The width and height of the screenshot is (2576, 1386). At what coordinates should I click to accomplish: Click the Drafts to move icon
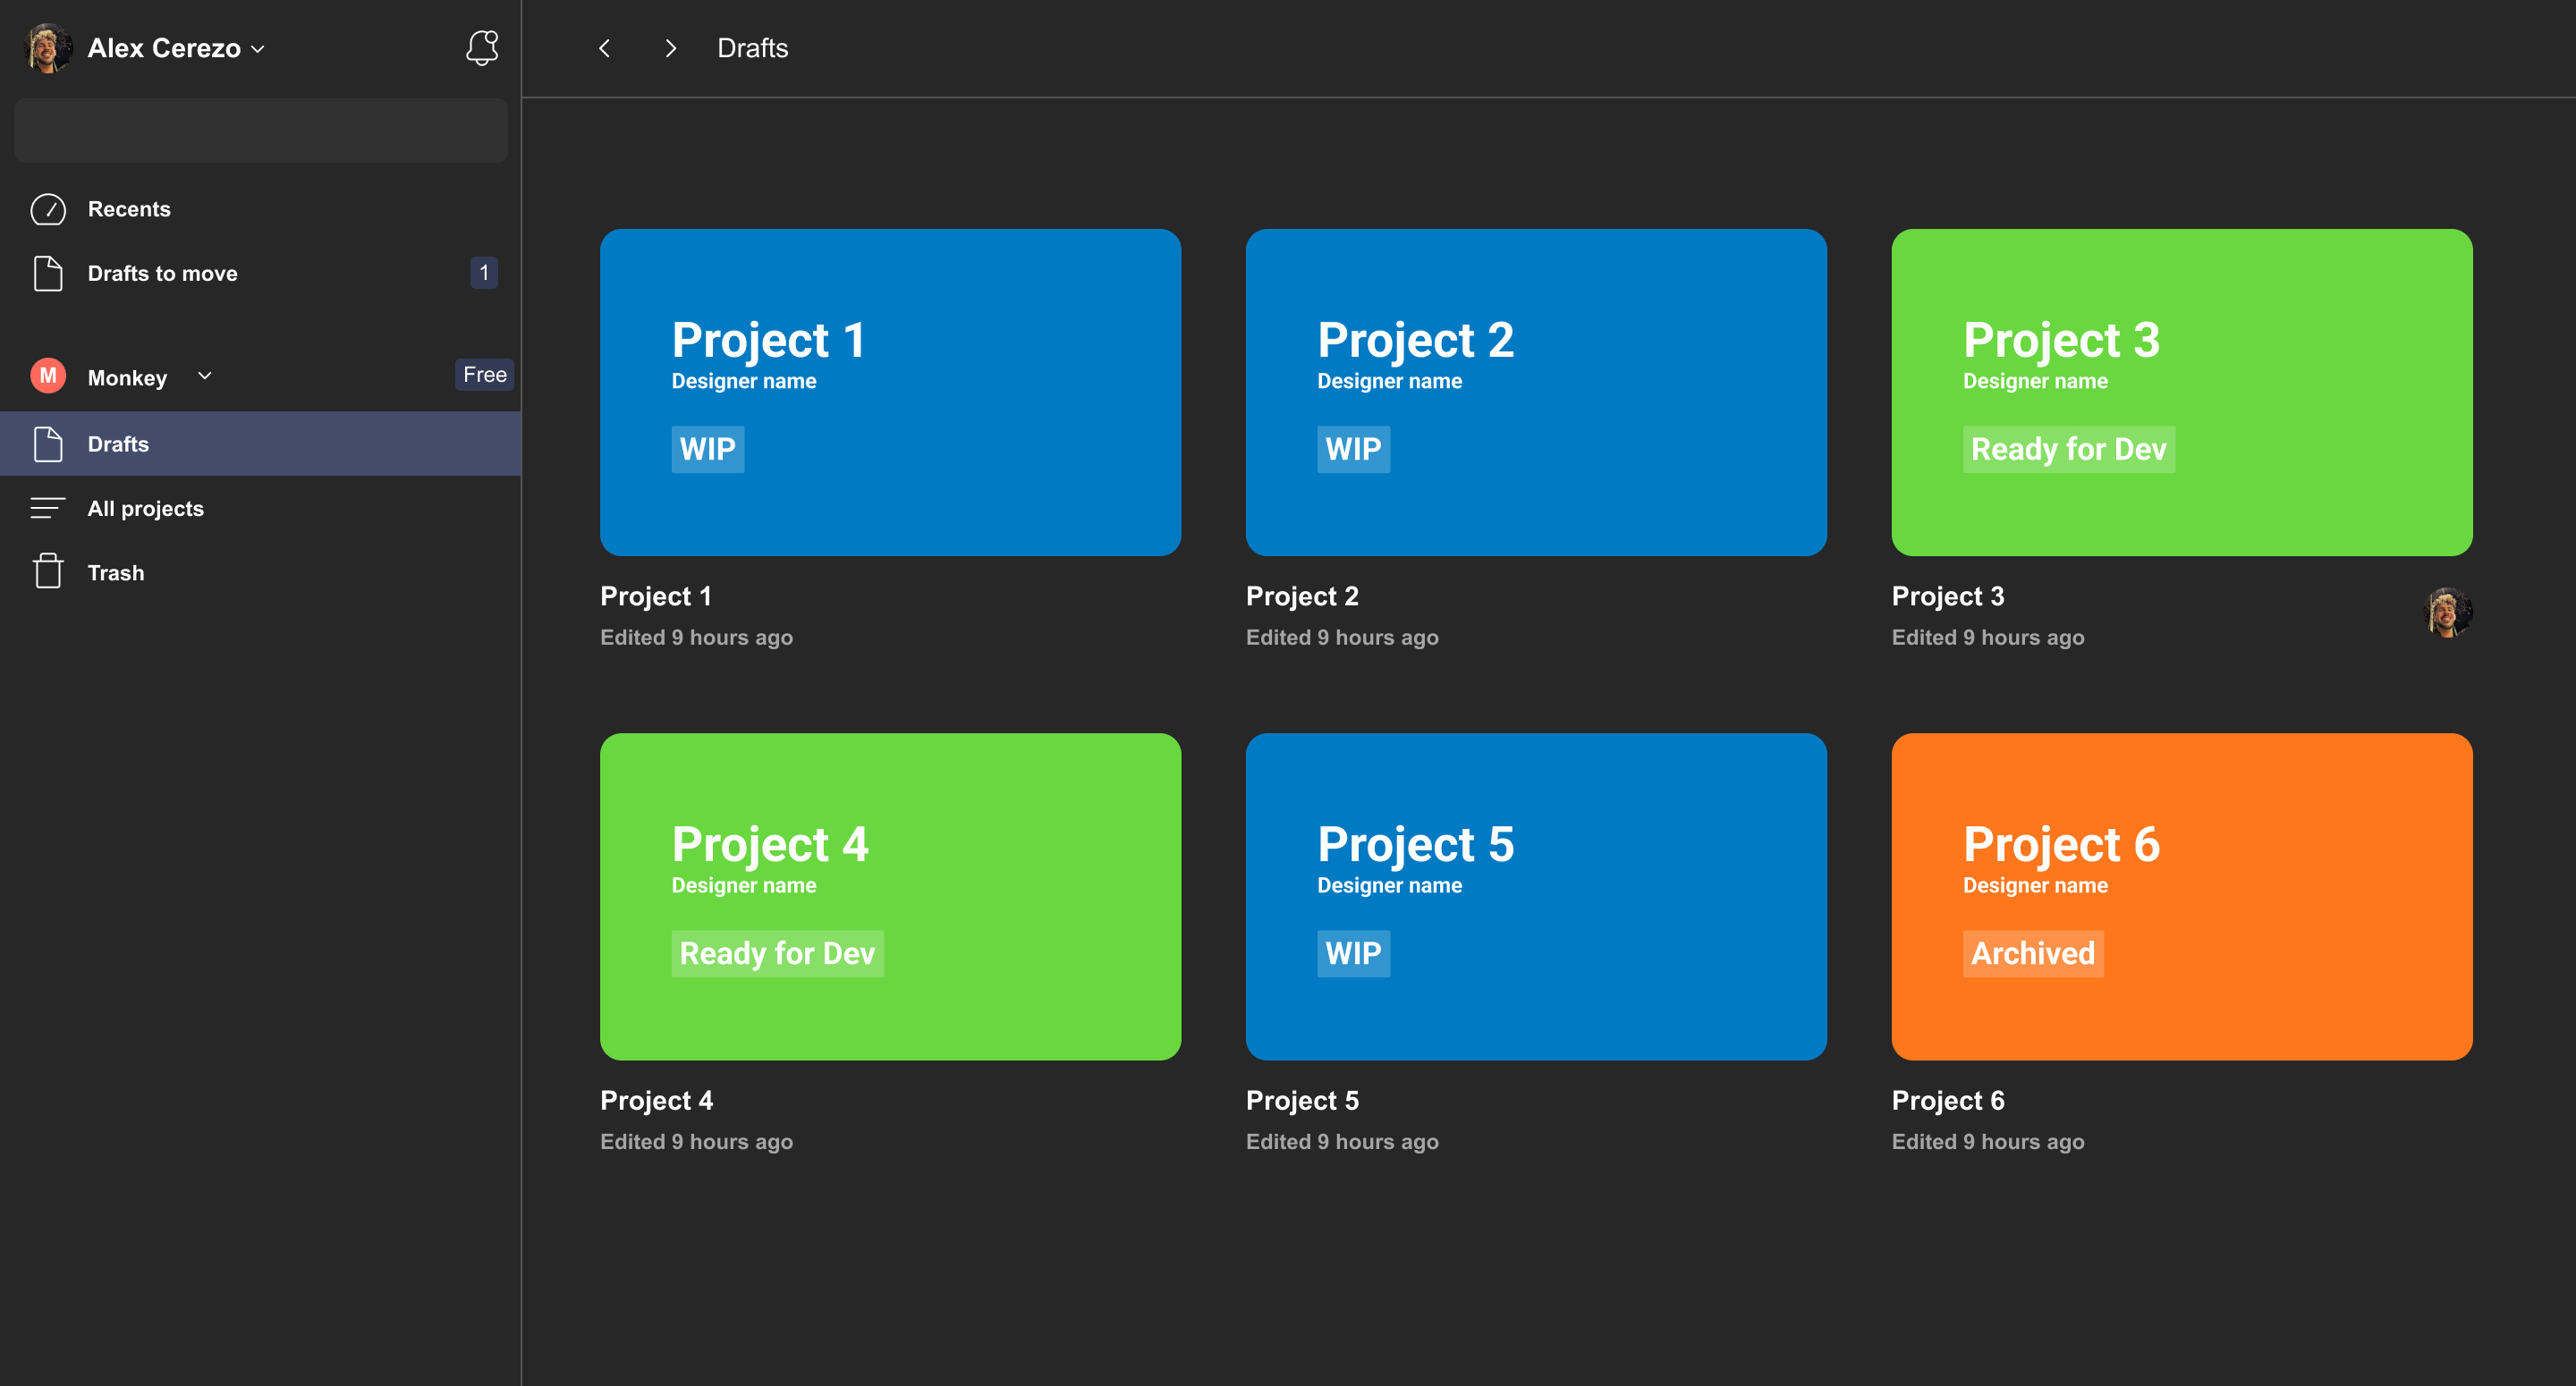tap(47, 272)
